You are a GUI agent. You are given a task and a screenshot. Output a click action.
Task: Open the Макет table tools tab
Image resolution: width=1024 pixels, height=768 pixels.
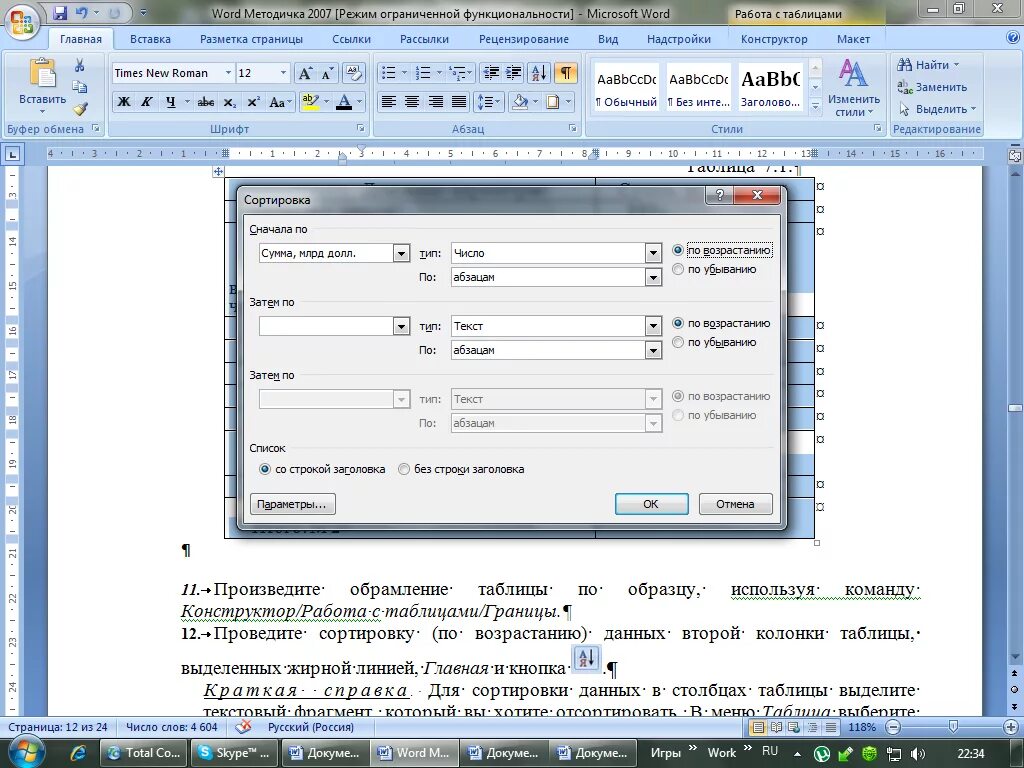(x=854, y=39)
